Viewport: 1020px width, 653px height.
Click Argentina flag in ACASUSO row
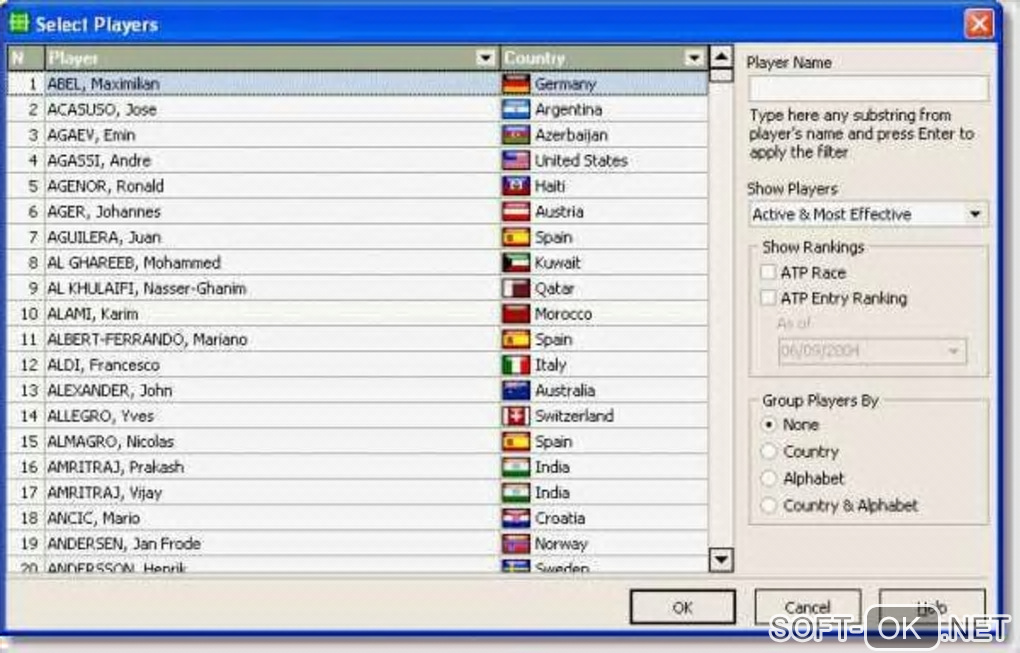(516, 109)
